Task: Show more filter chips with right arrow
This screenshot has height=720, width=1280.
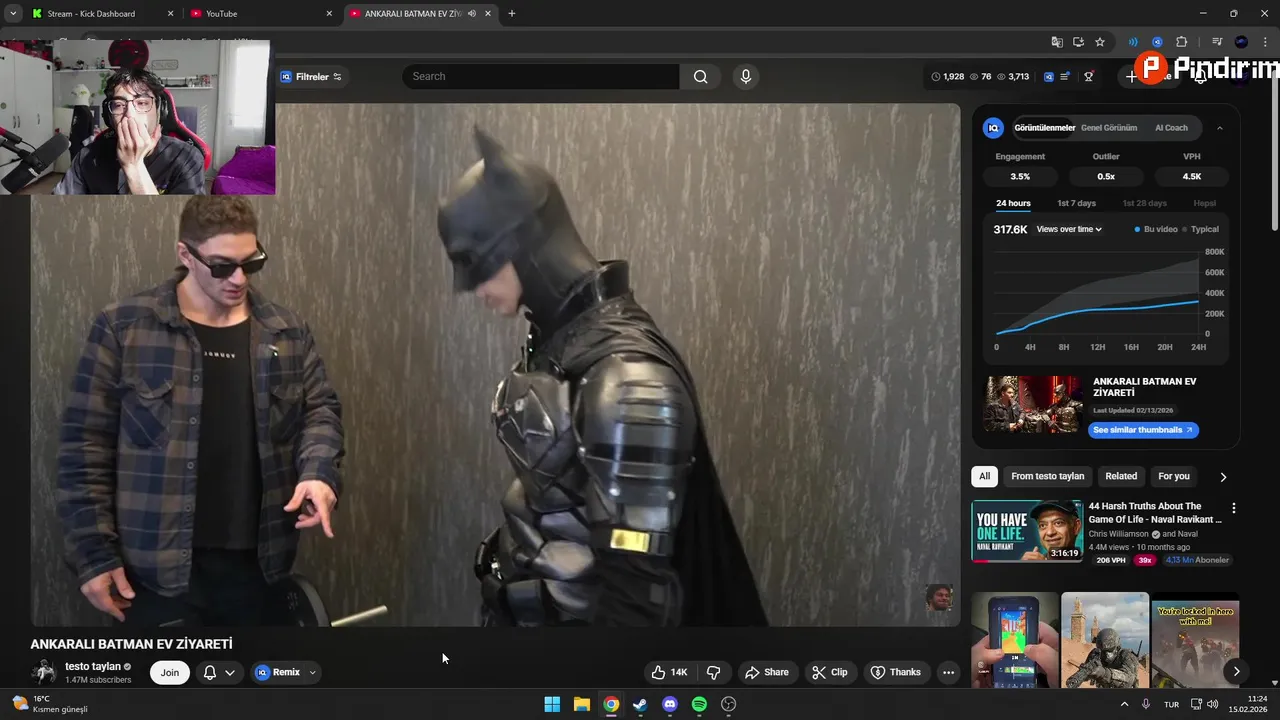Action: point(1222,477)
